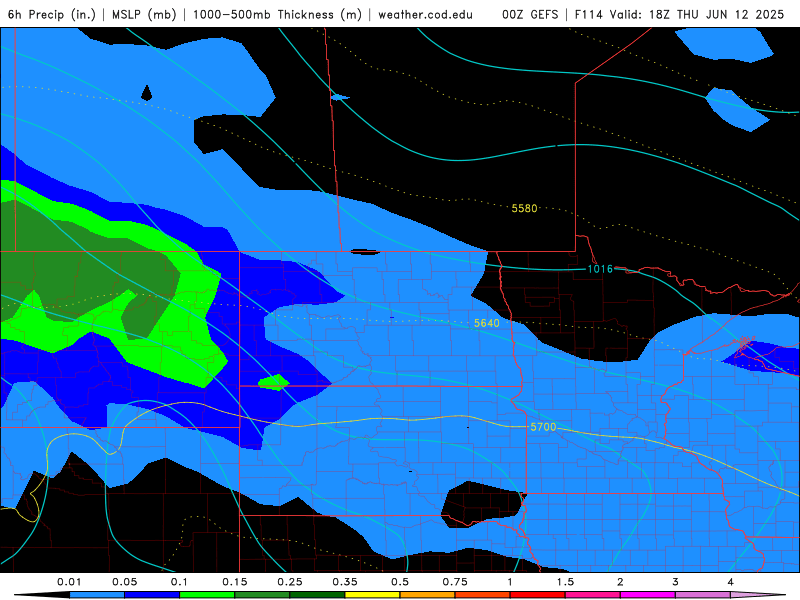This screenshot has height=600, width=800.
Task: Click the 0.1 legend value
Action: pos(179,582)
